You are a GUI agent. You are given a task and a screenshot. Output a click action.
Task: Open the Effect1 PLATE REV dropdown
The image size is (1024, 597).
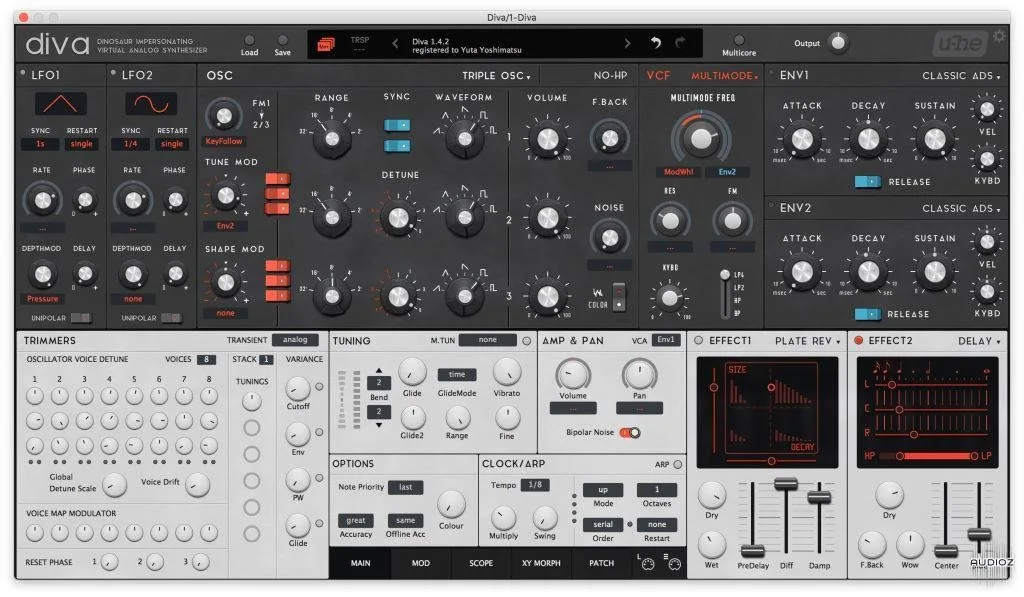(807, 341)
